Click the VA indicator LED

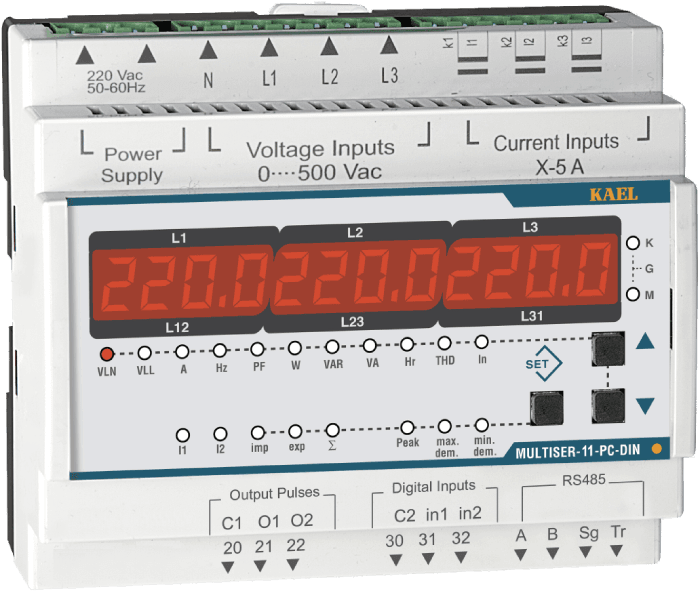point(370,345)
